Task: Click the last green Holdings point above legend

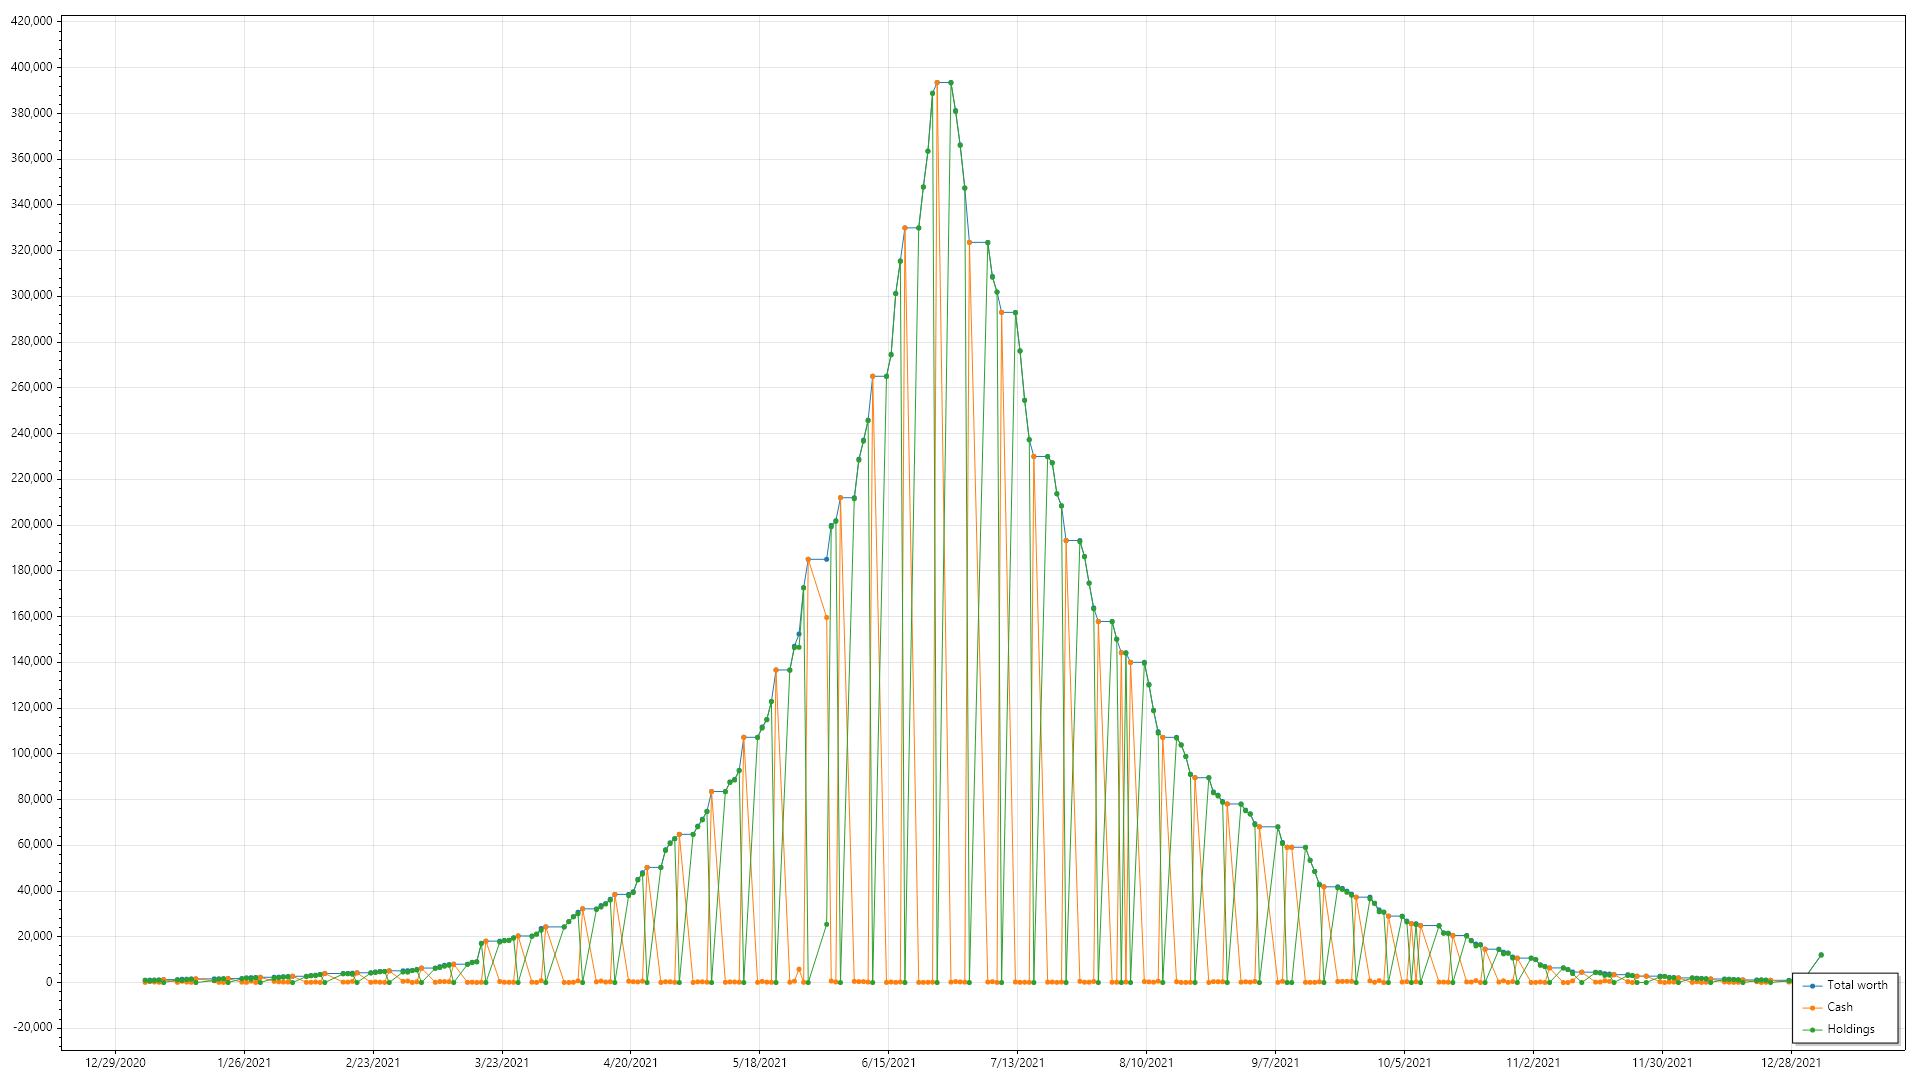Action: [1821, 955]
